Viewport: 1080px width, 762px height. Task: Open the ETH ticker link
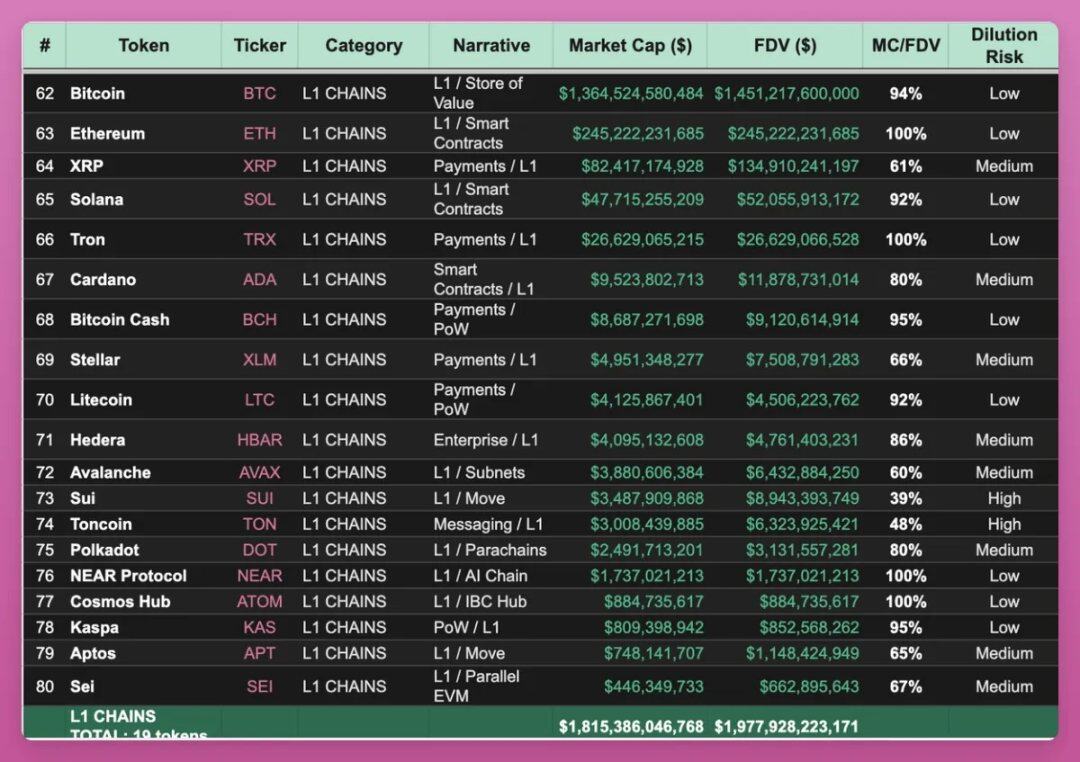tap(259, 133)
